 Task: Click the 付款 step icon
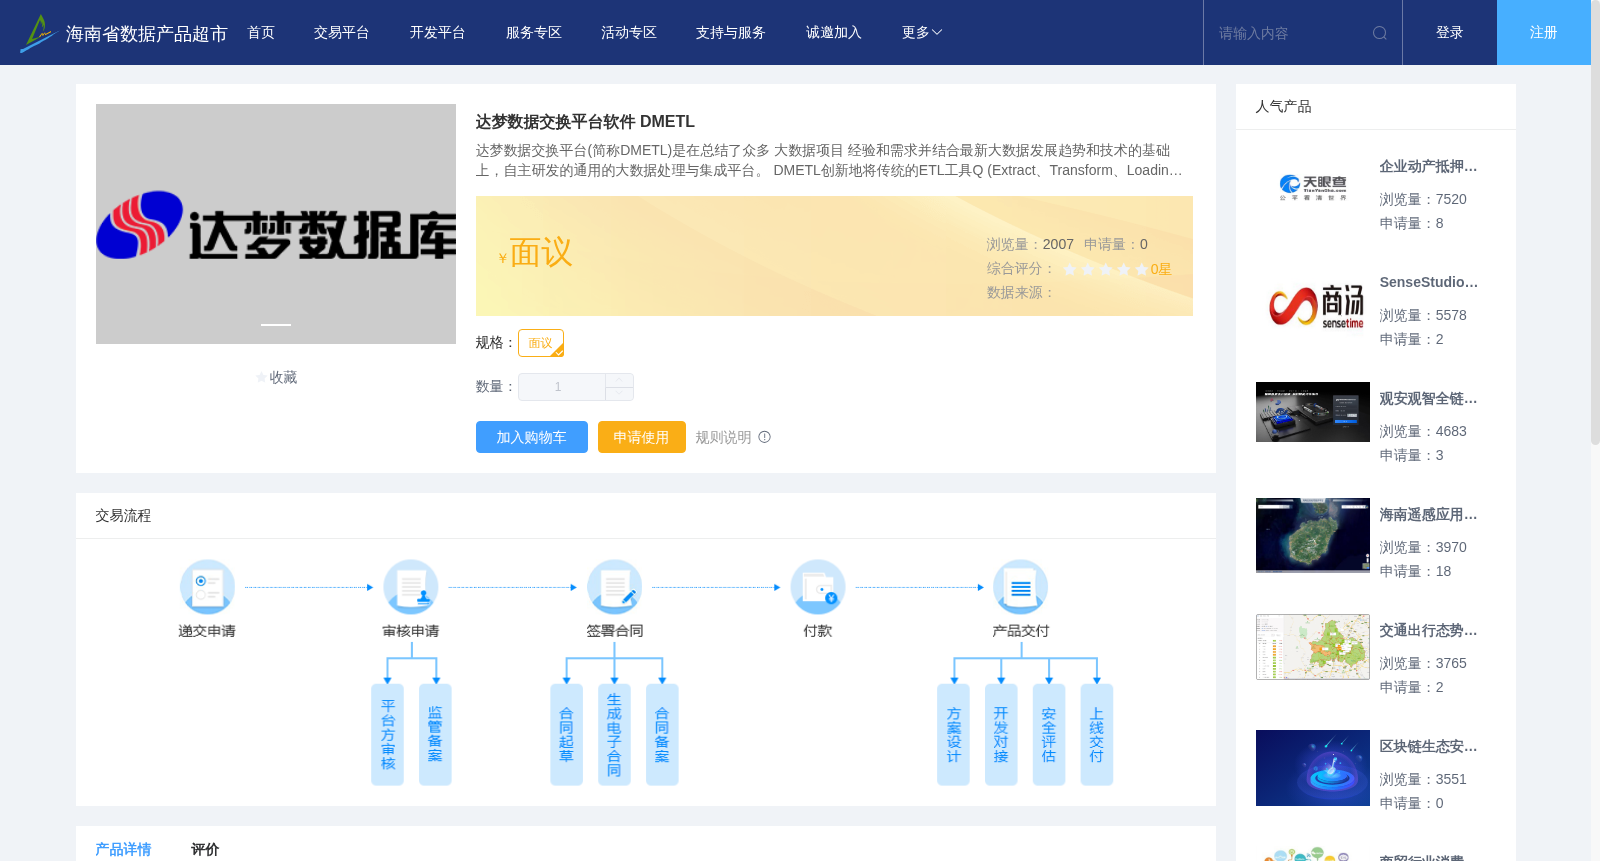(x=818, y=587)
